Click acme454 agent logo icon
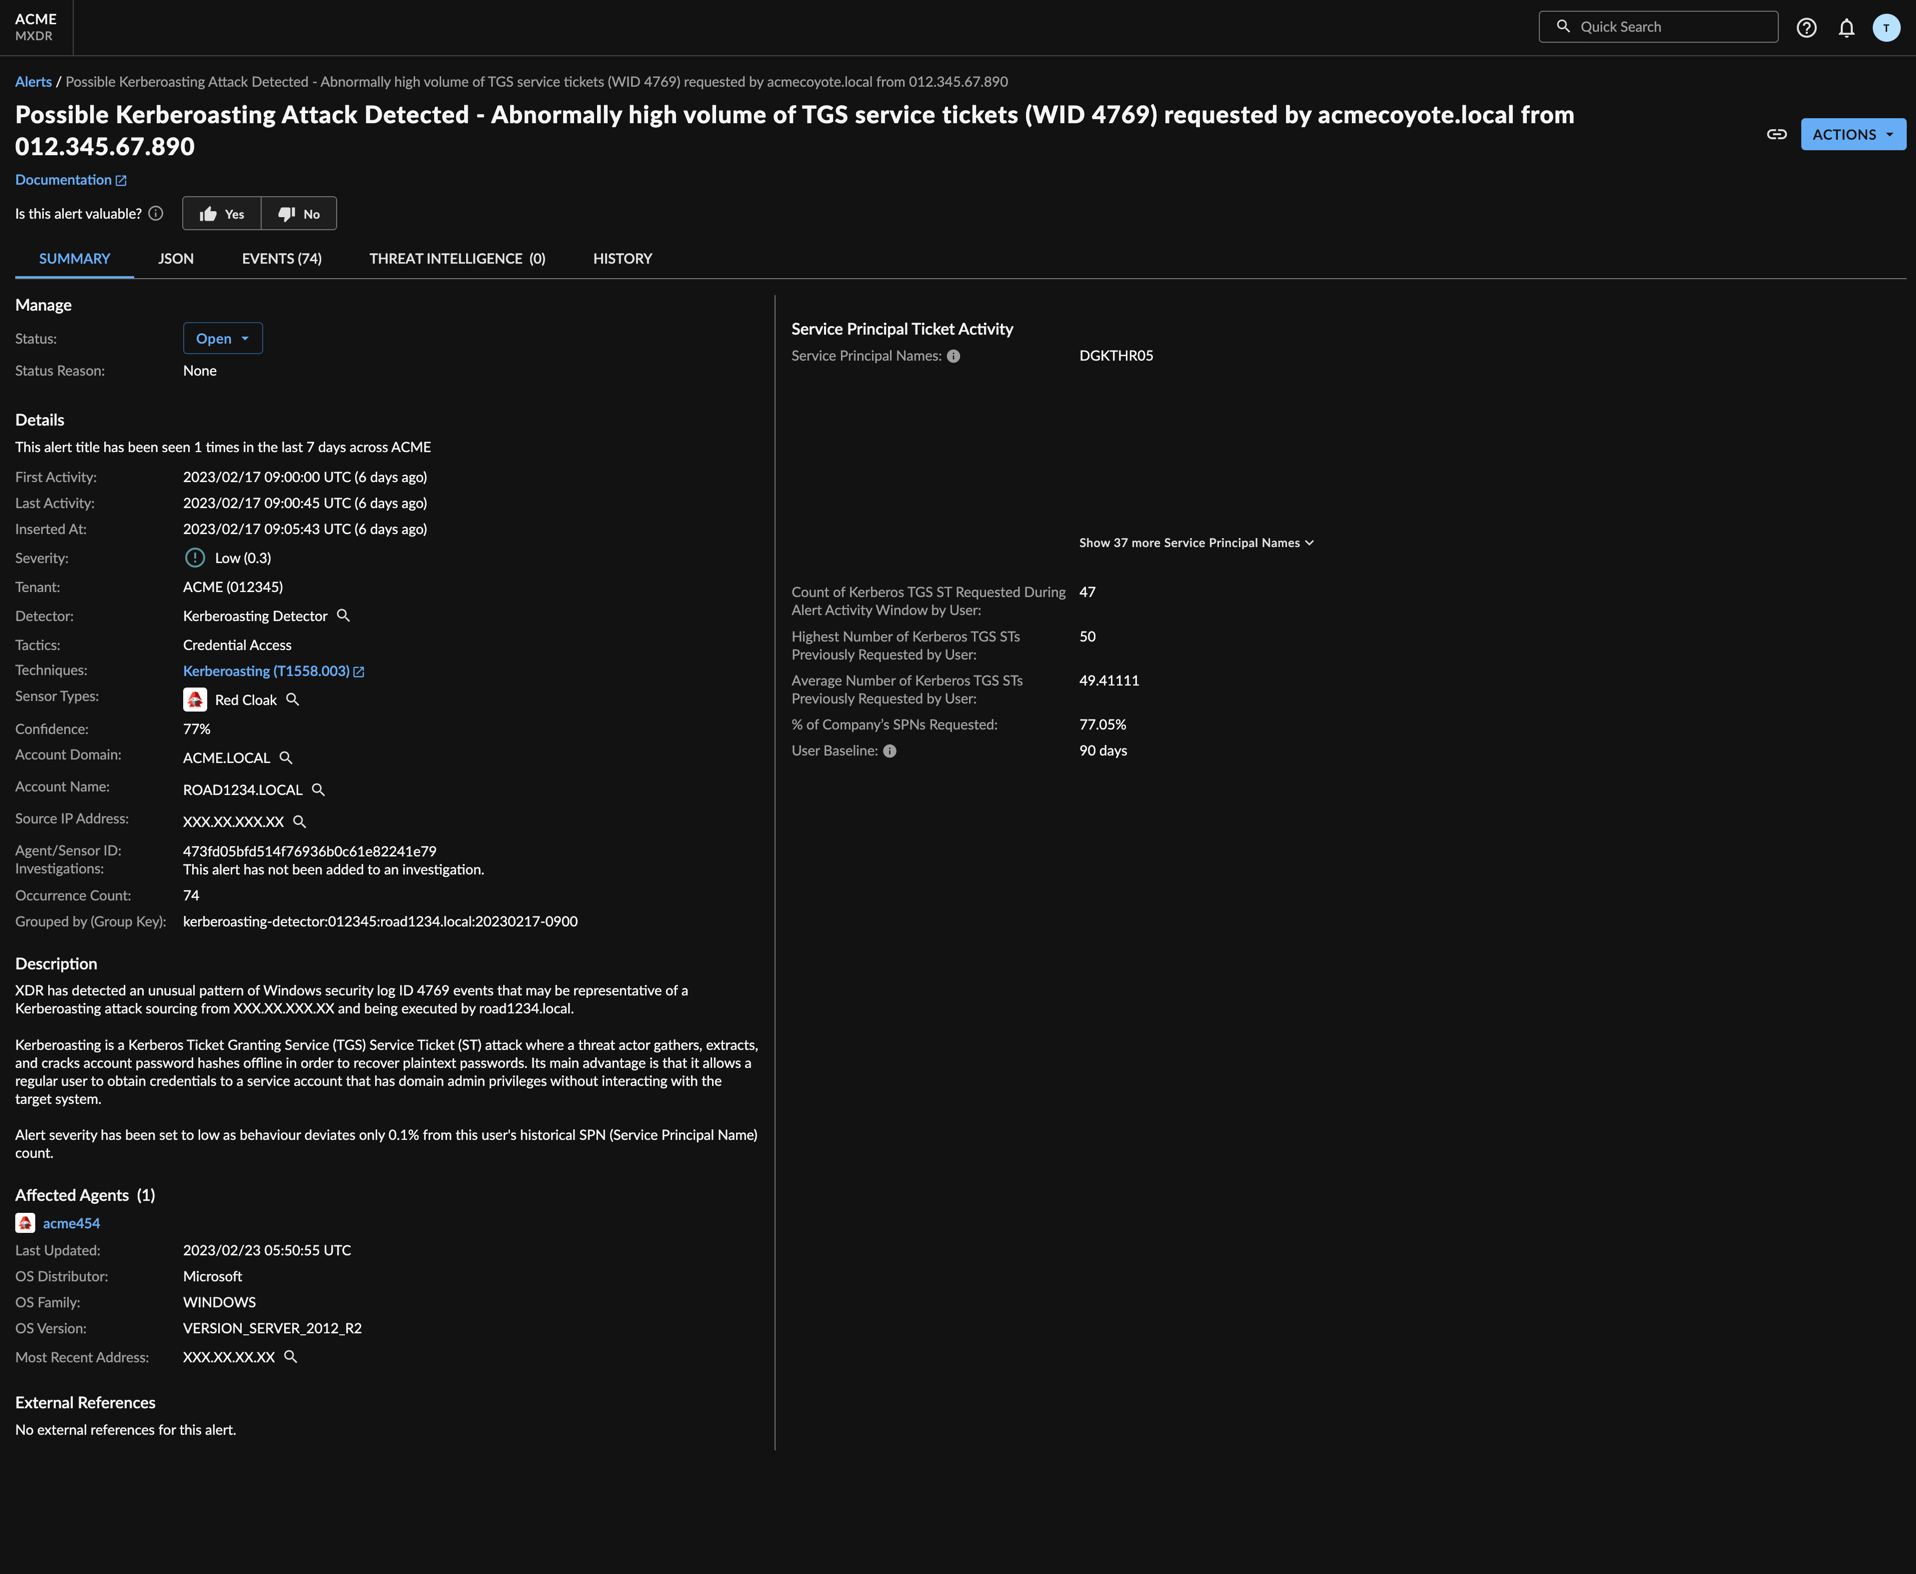This screenshot has height=1574, width=1916. tap(25, 1223)
